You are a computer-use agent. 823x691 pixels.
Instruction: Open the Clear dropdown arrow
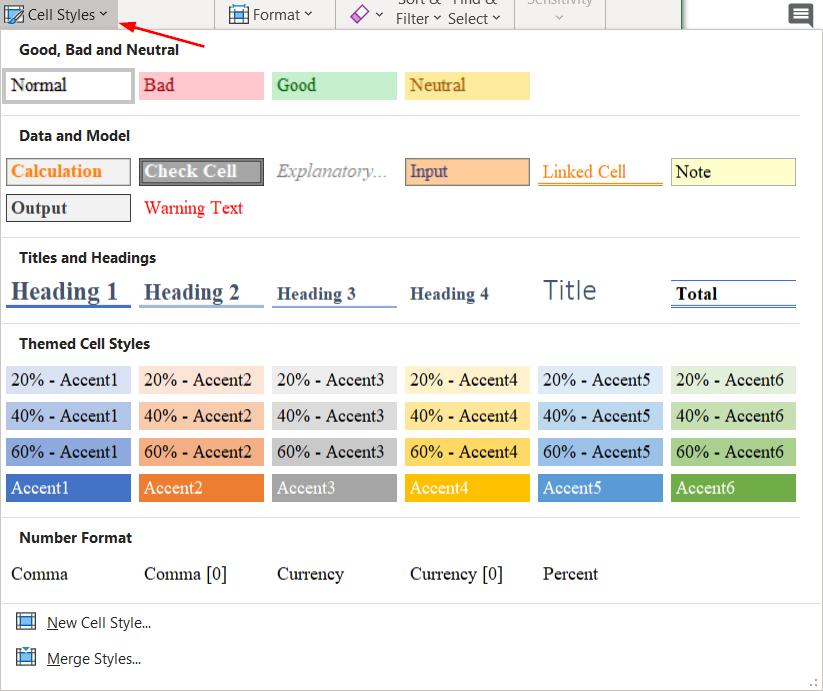coord(380,15)
